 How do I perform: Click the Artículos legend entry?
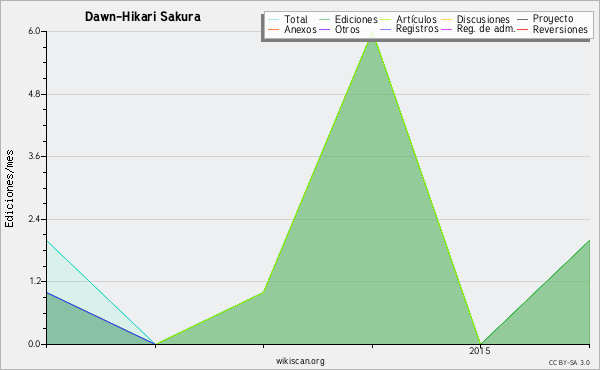[408, 19]
